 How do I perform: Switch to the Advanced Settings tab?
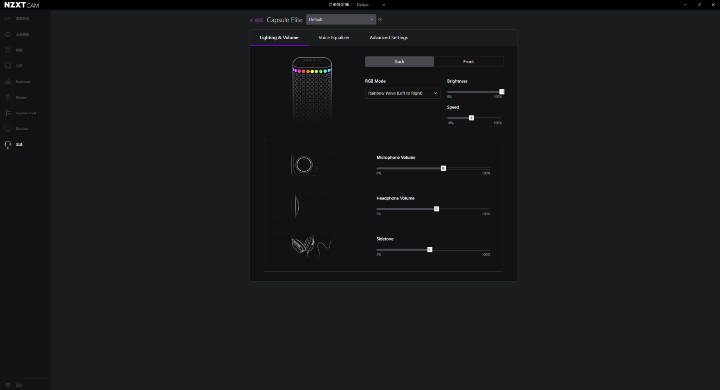click(388, 38)
